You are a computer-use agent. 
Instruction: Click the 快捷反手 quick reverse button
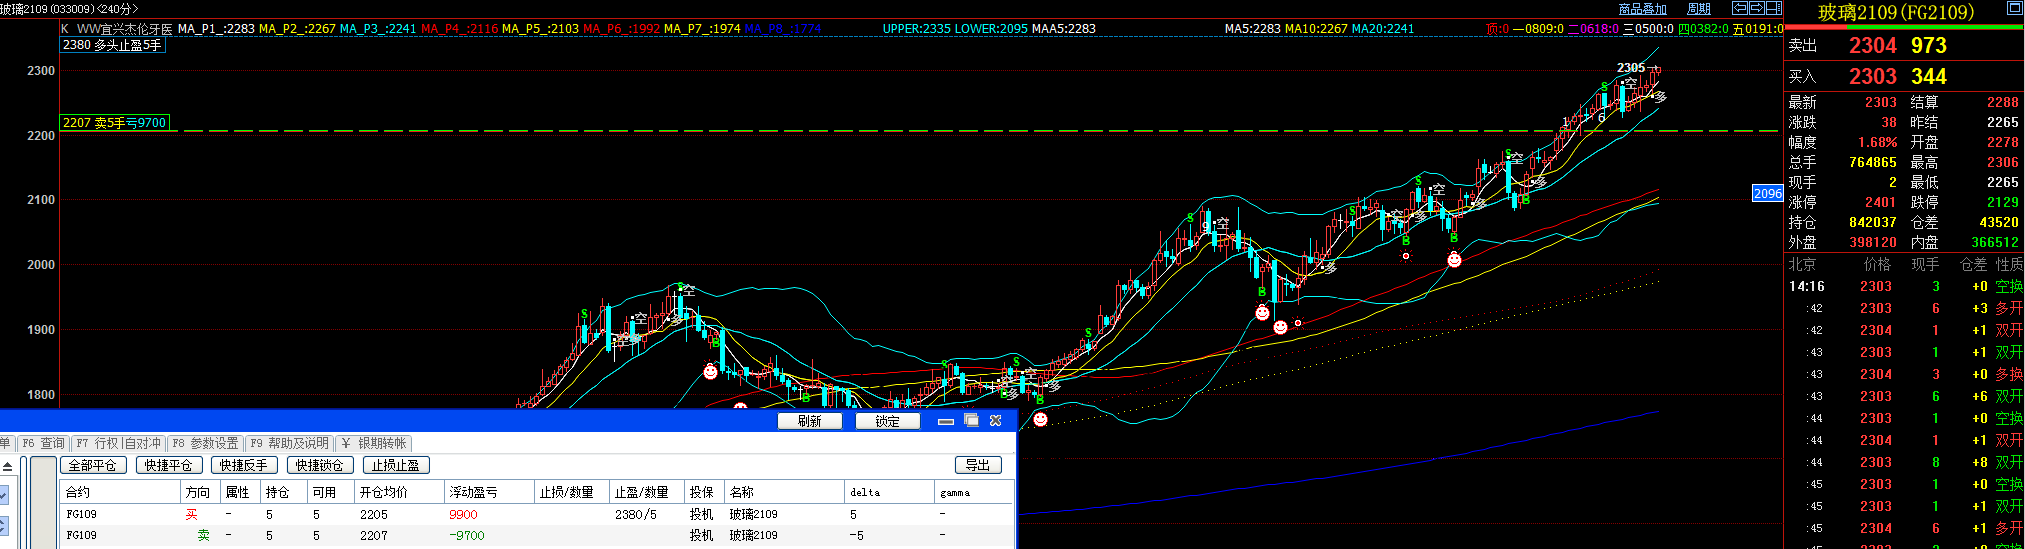click(x=244, y=465)
